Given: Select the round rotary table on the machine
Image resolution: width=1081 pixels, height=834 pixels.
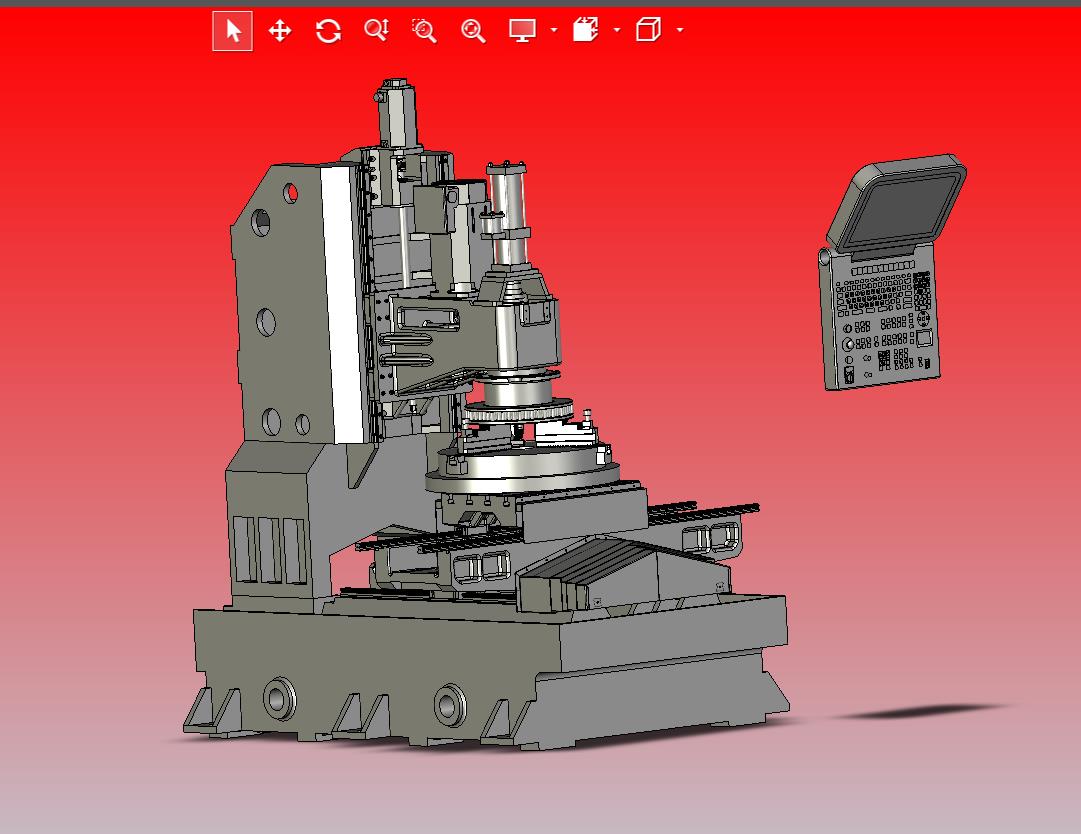Looking at the screenshot, I should tap(521, 470).
